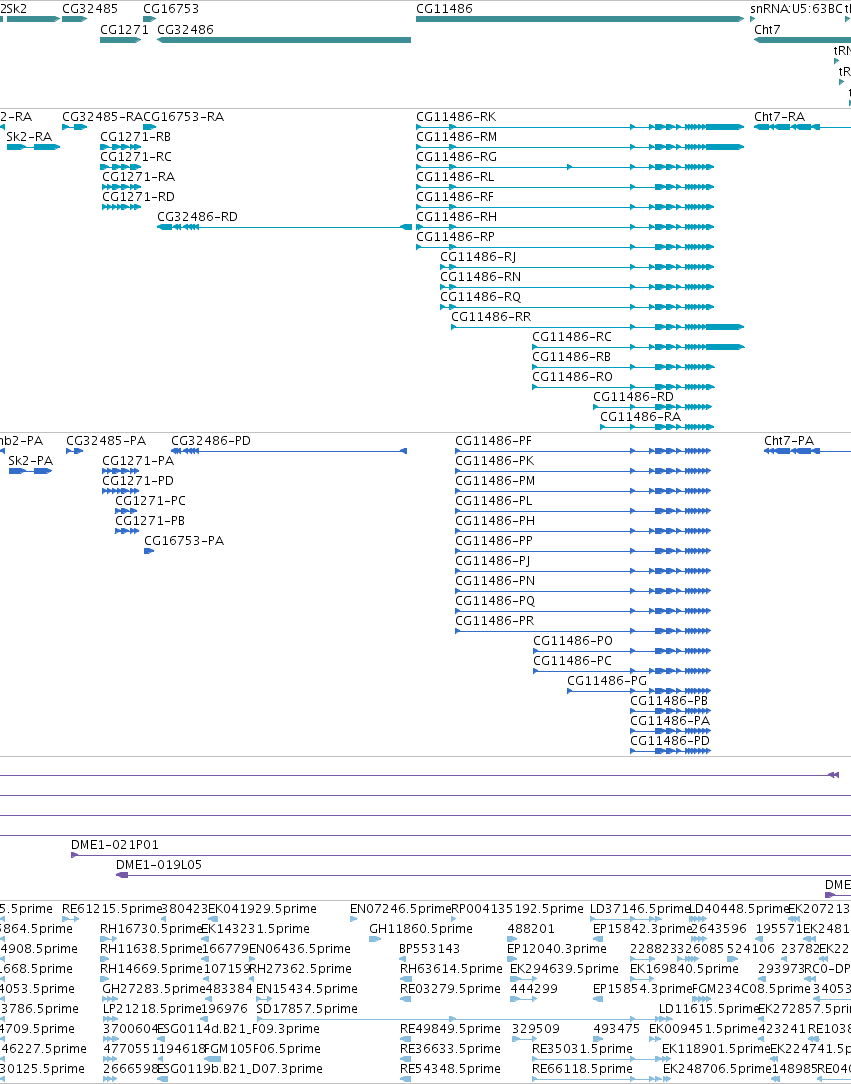Image resolution: width=851 pixels, height=1084 pixels.
Task: Click protein CG11486-PG
Action: 607,682
